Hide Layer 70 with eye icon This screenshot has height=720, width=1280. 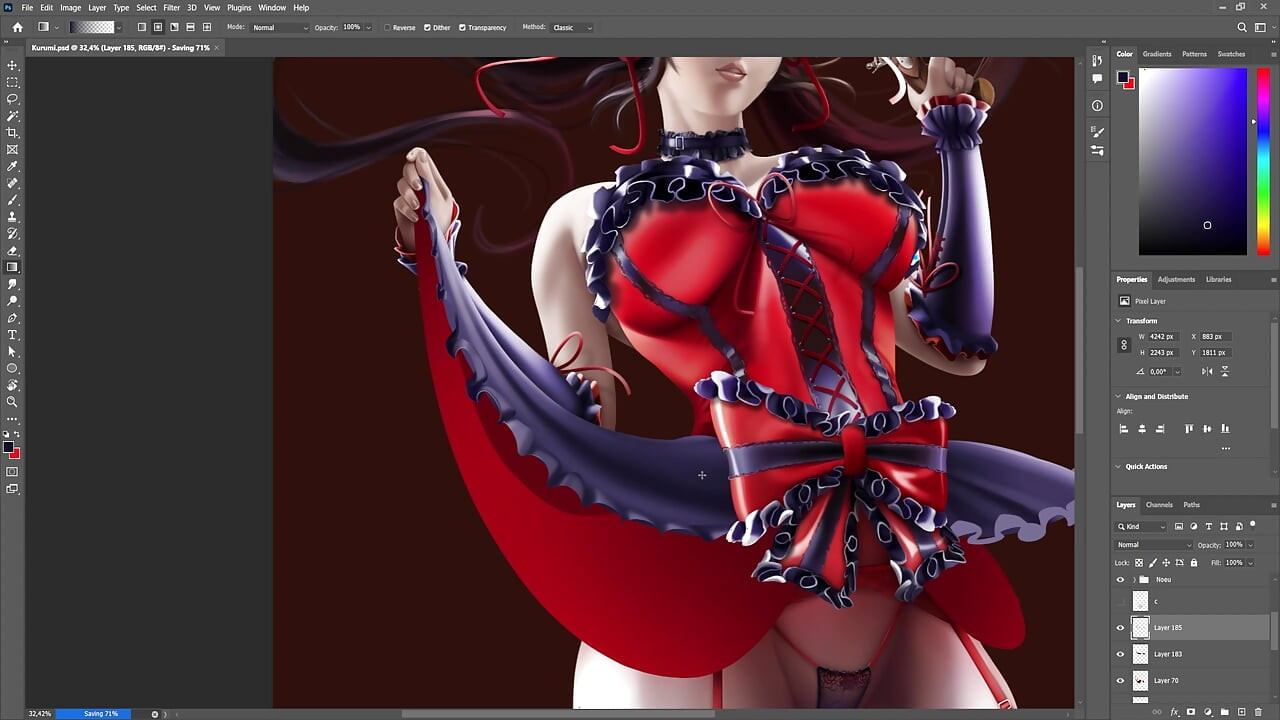click(1120, 680)
